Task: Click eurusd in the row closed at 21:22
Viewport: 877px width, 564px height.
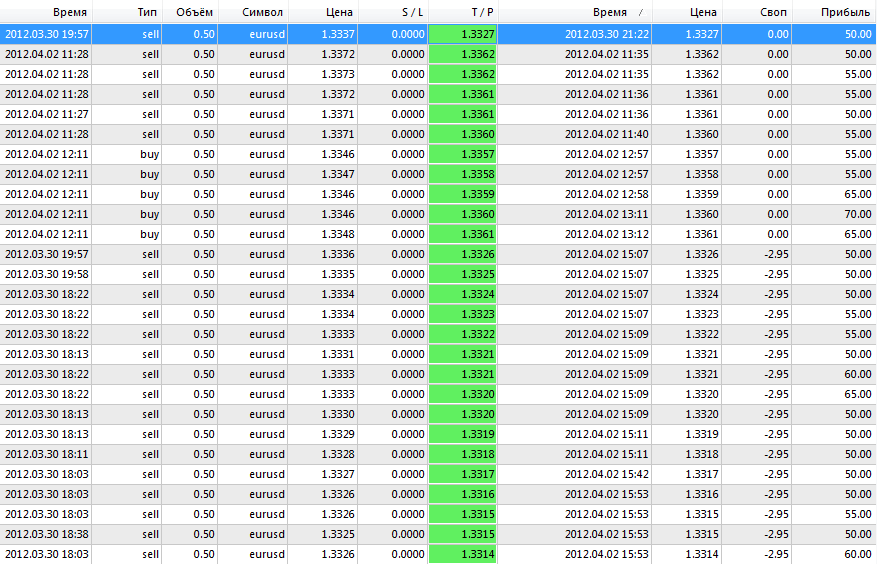Action: click(267, 34)
